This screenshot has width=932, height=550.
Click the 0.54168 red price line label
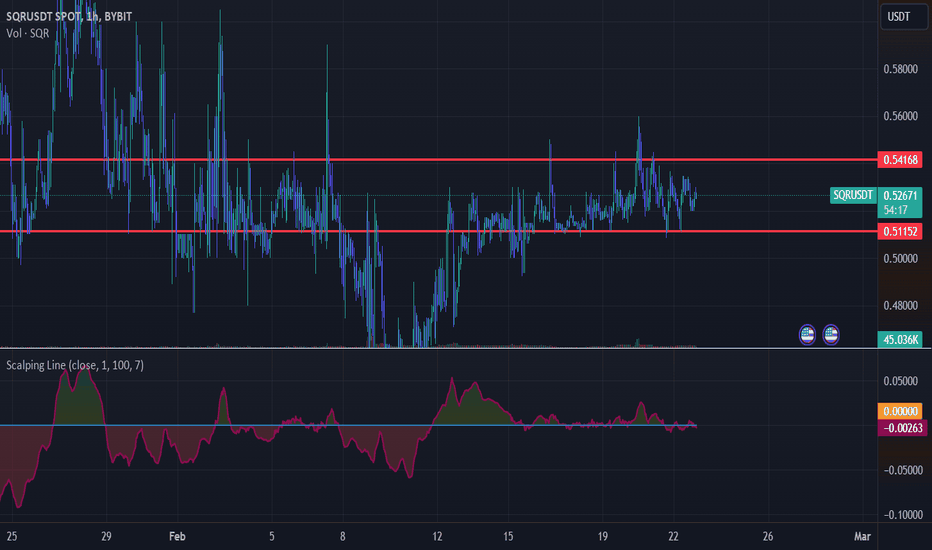click(900, 159)
